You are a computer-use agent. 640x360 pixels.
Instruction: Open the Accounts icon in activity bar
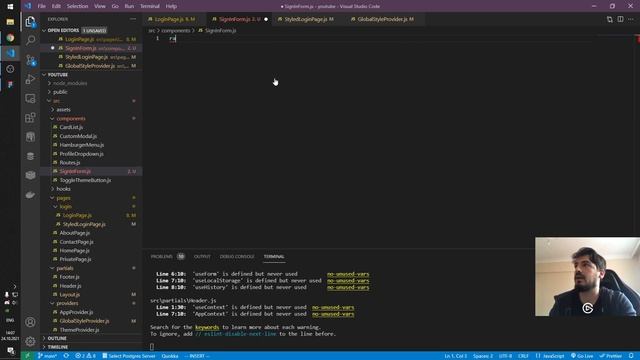click(30, 322)
